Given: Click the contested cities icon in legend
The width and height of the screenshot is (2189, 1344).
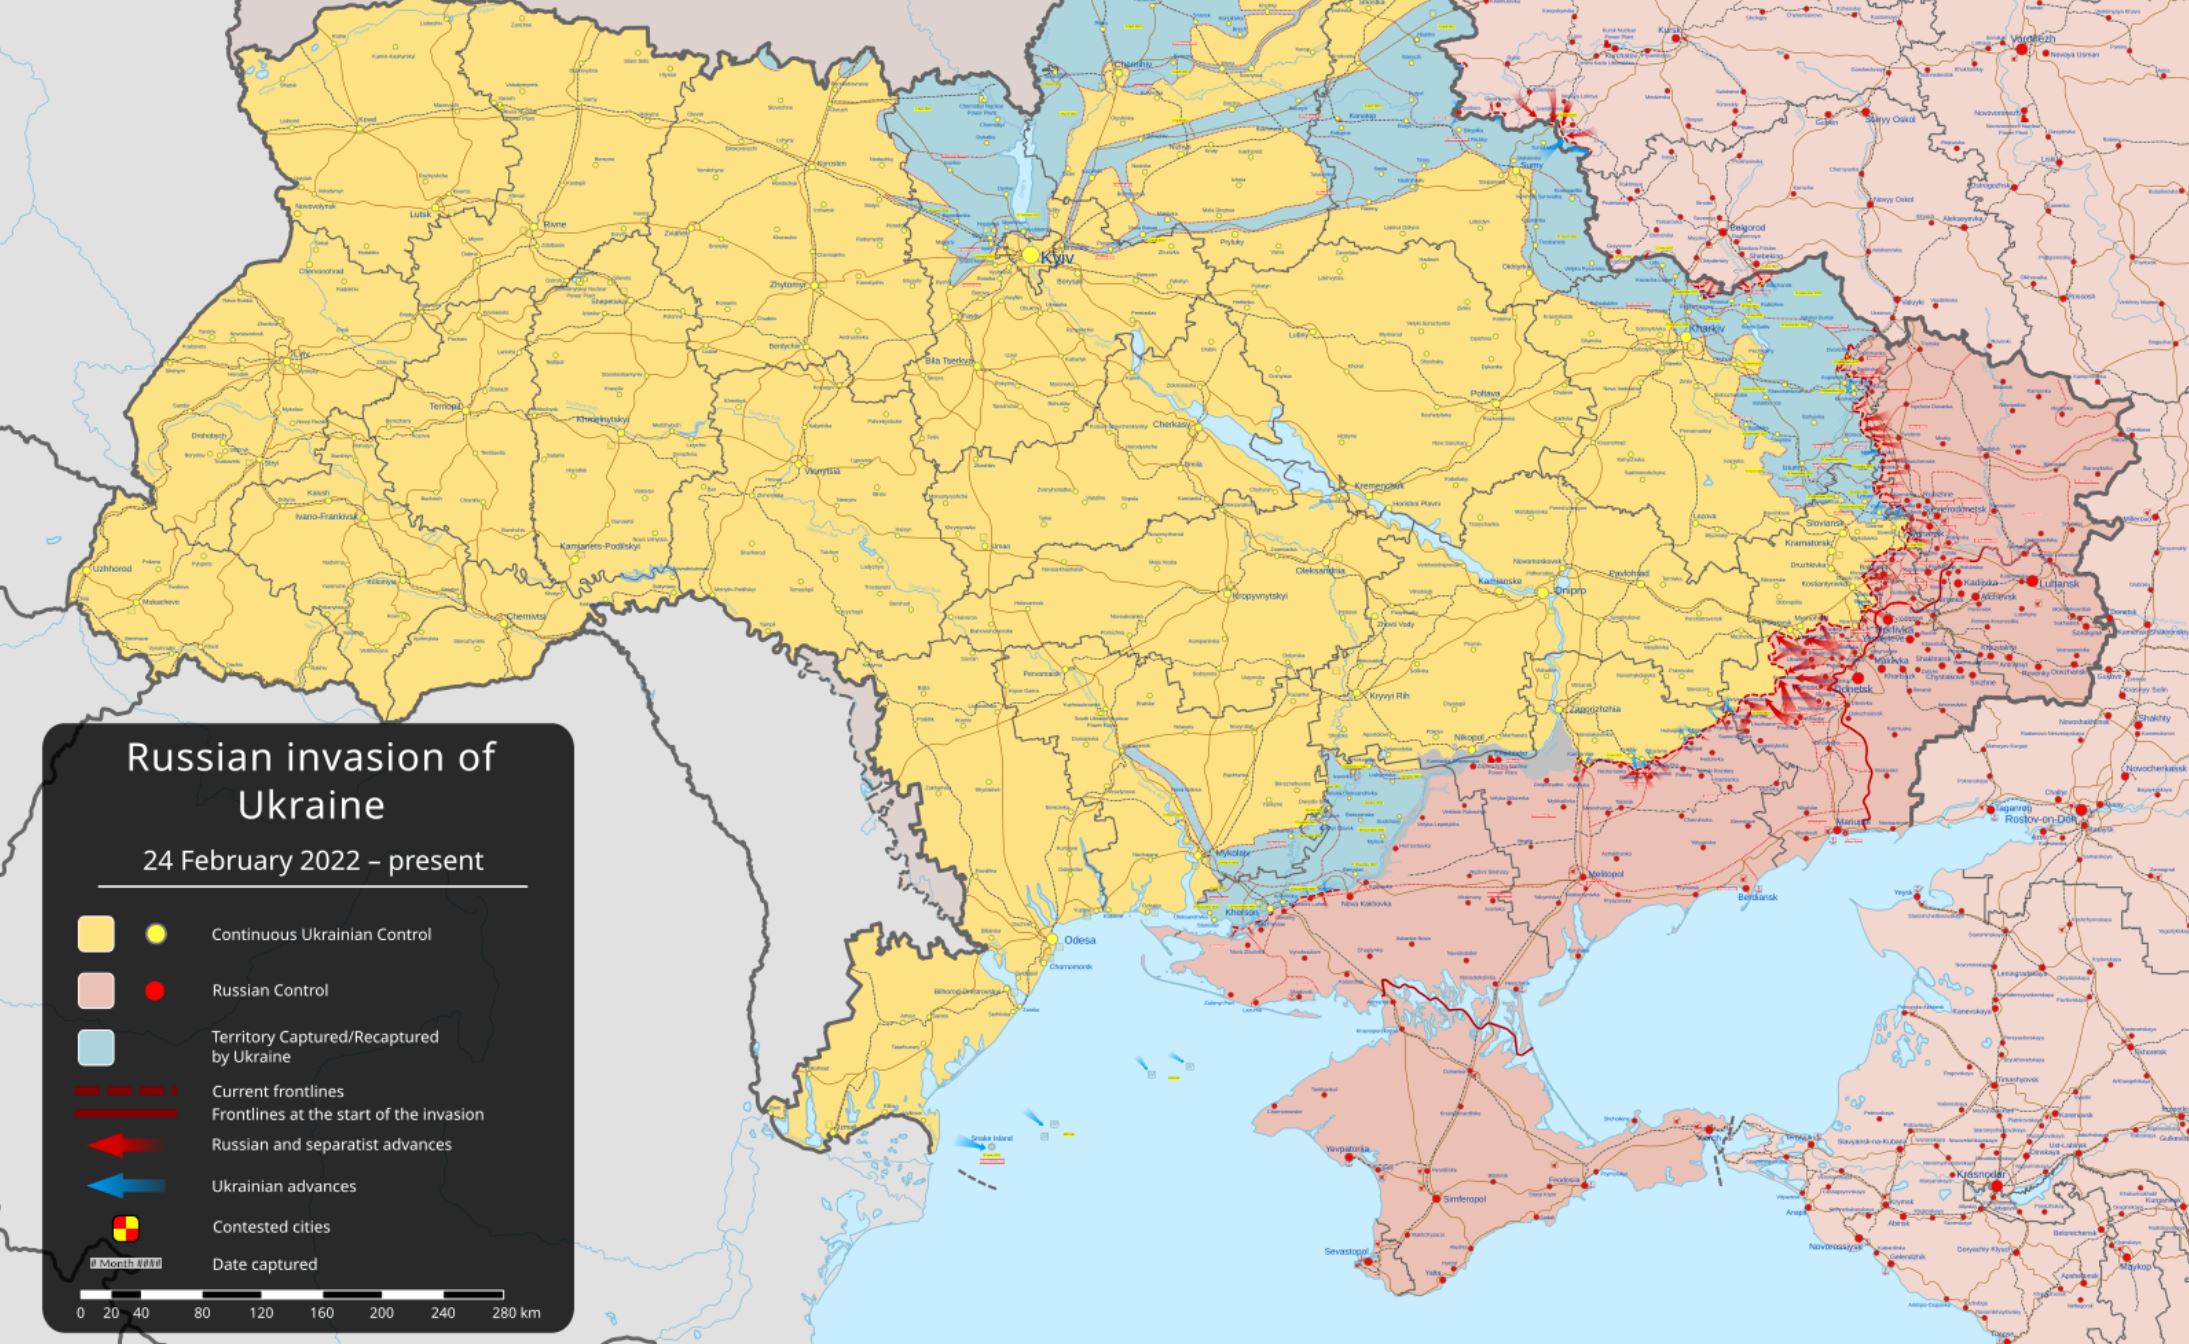Looking at the screenshot, I should (125, 1228).
